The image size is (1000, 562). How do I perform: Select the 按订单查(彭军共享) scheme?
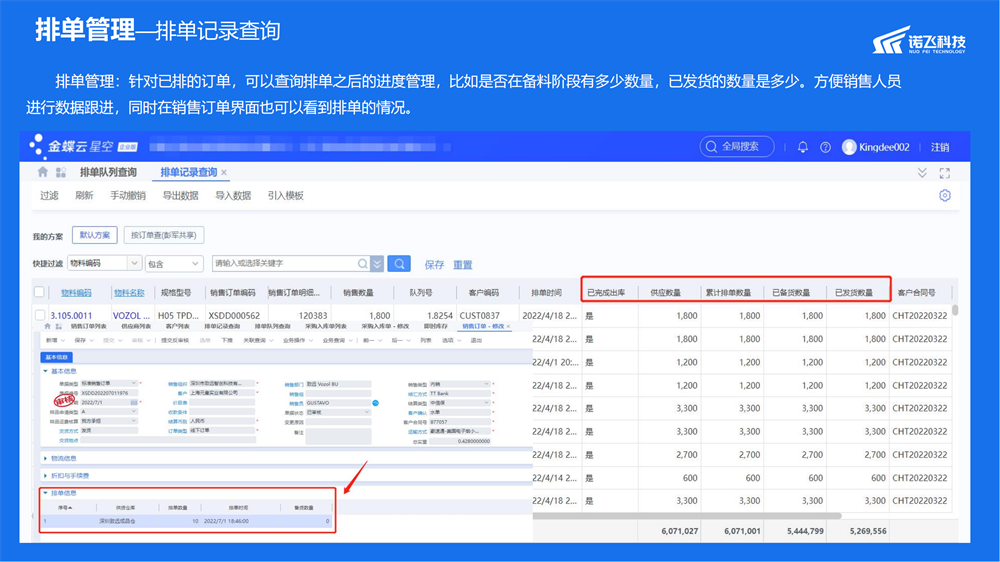(x=164, y=235)
